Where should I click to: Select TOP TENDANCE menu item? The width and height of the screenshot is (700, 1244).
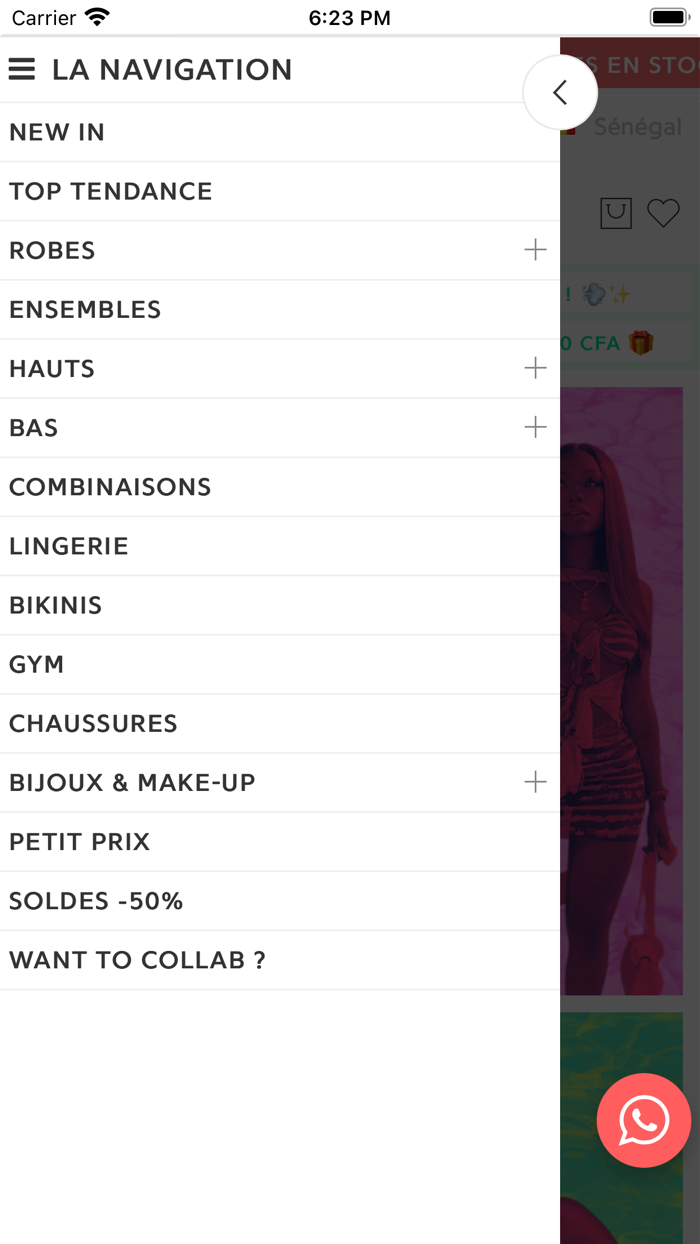point(111,191)
